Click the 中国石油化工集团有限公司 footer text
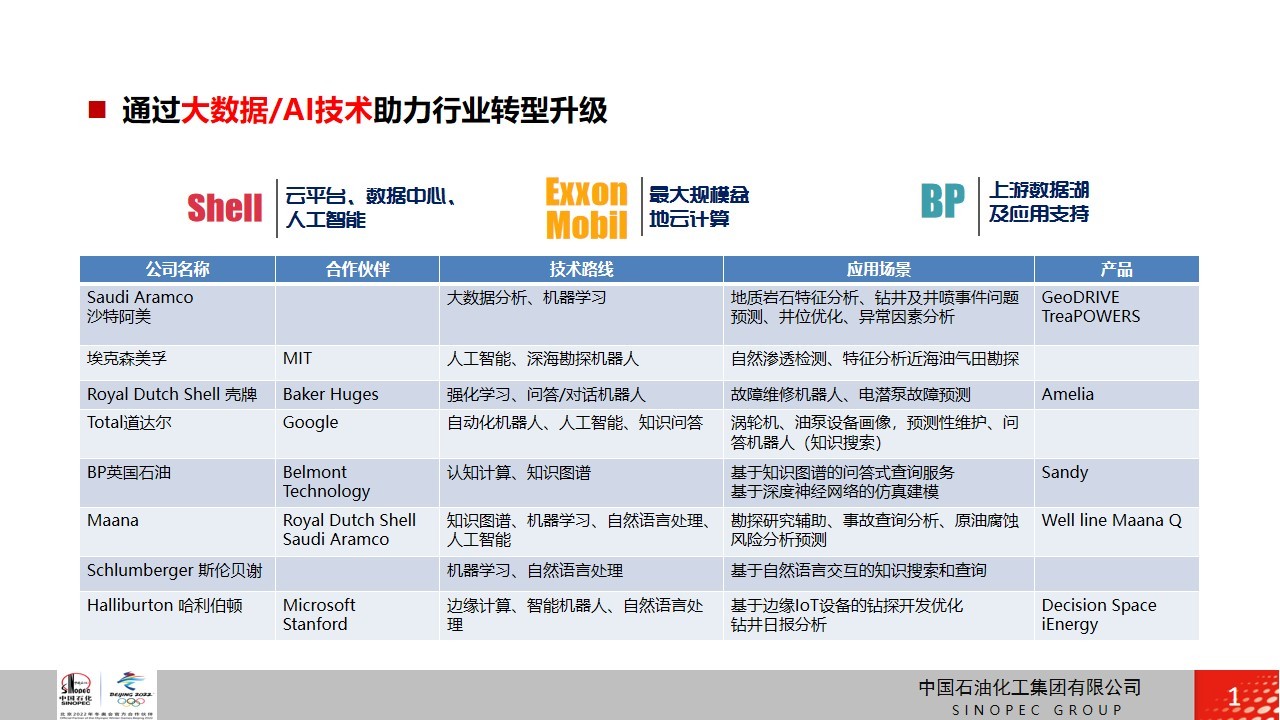The image size is (1280, 720). [x=1030, y=688]
